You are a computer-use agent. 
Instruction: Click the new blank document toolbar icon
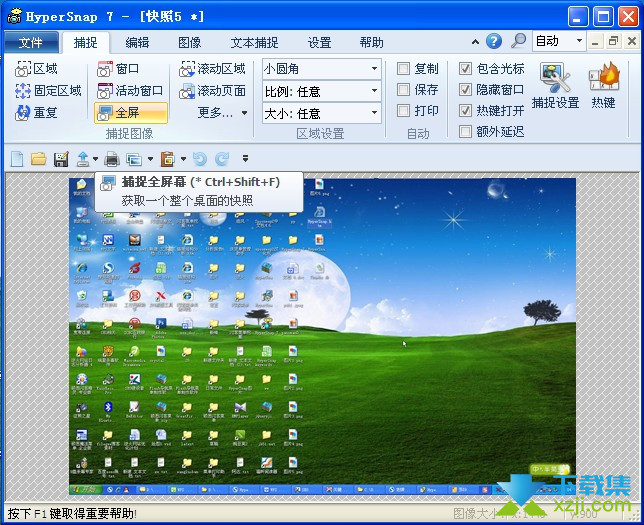click(17, 159)
